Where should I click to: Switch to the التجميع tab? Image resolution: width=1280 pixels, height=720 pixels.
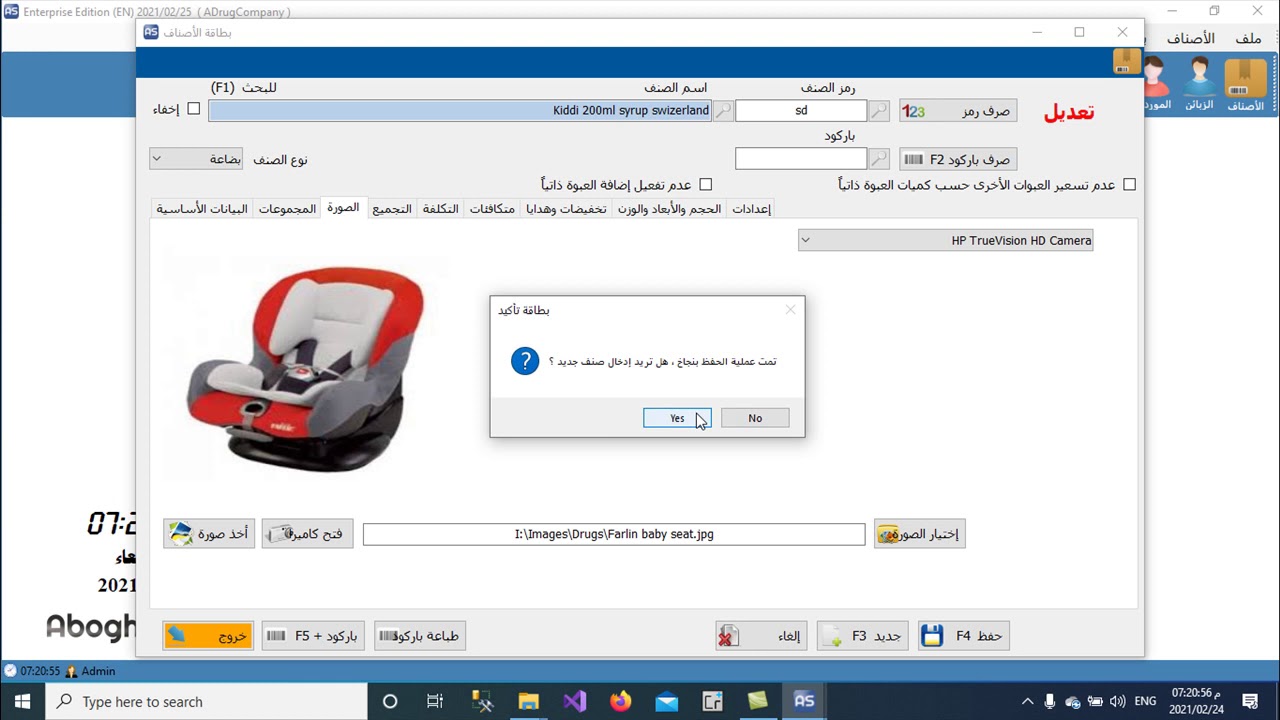click(392, 209)
